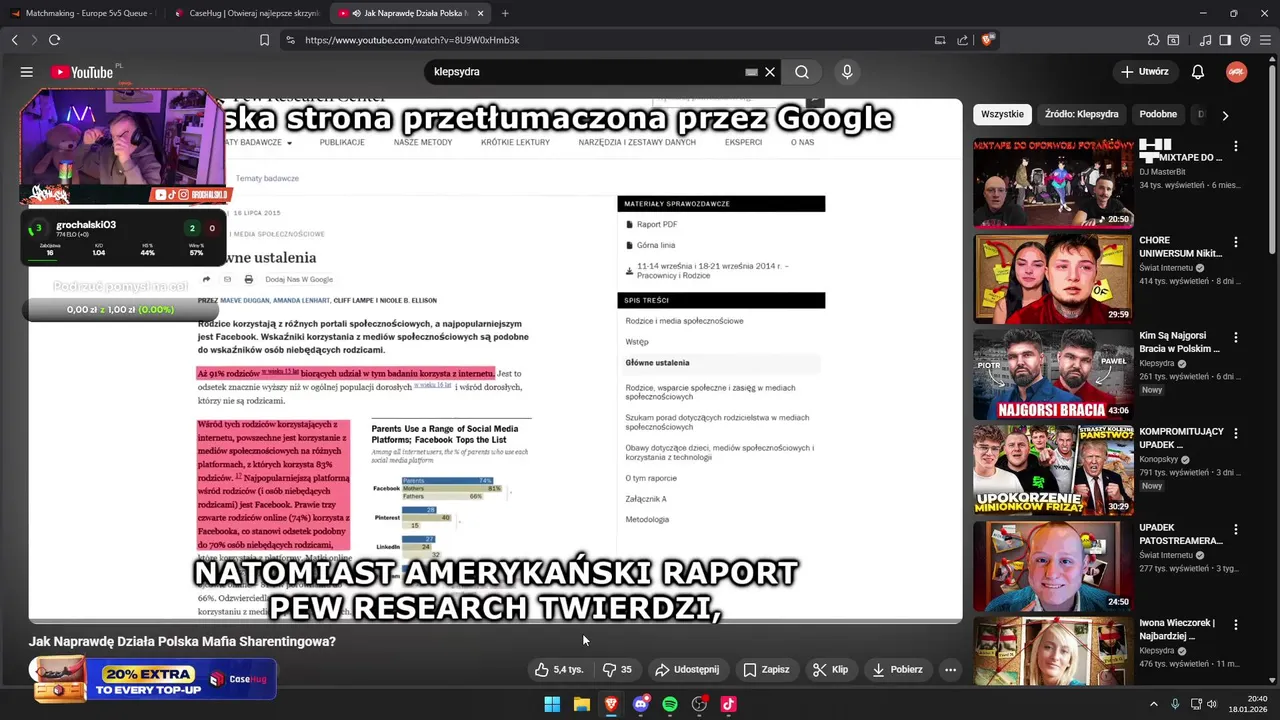
Task: Open the Windows Start menu
Action: 552,704
